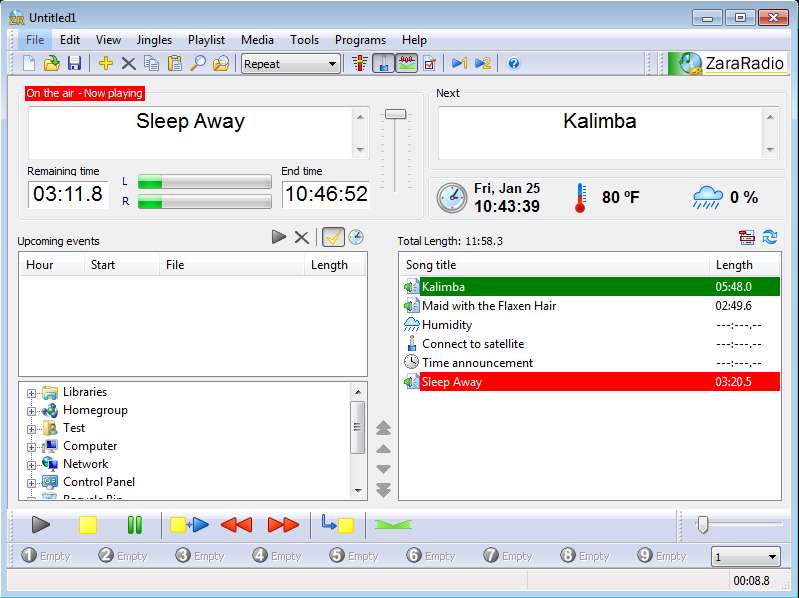Select the Humidity item in the playlist
799x598 pixels.
pos(591,324)
